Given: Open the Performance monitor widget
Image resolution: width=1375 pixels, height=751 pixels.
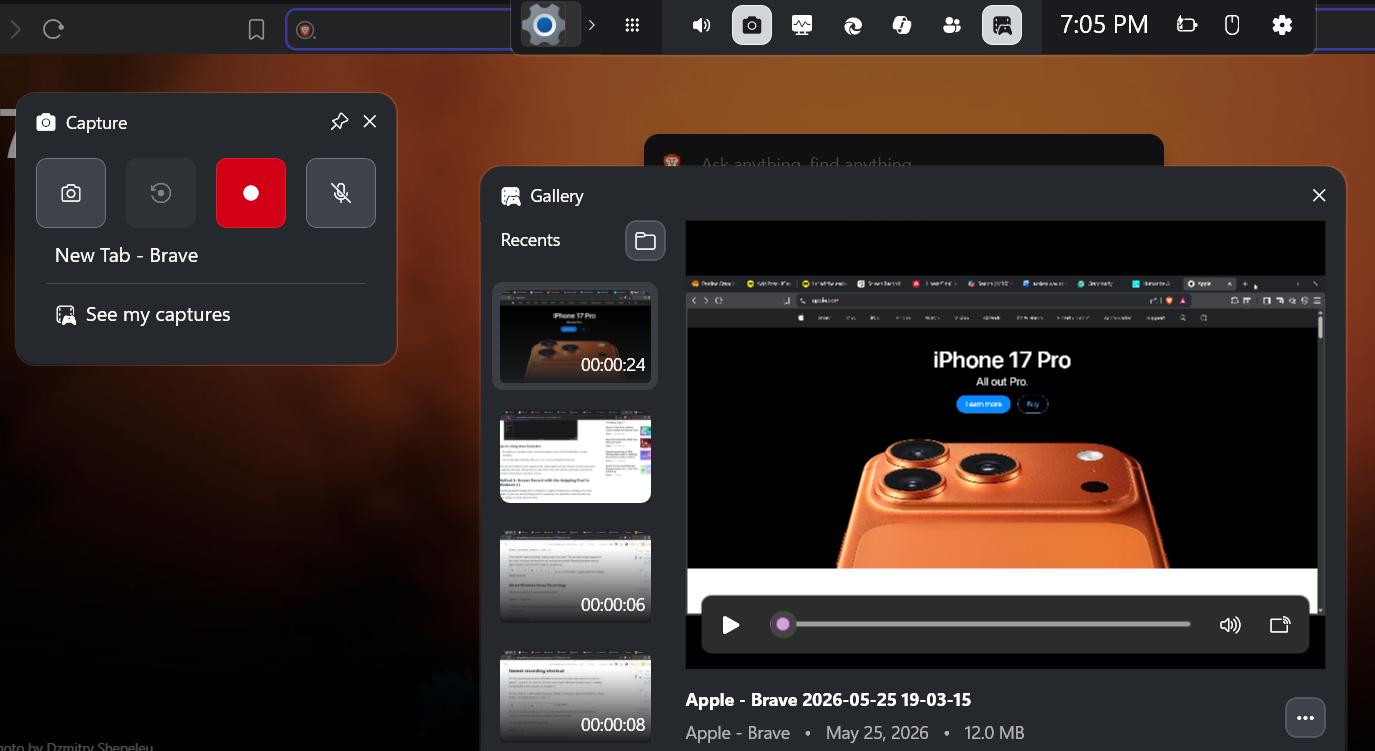Looking at the screenshot, I should 802,25.
